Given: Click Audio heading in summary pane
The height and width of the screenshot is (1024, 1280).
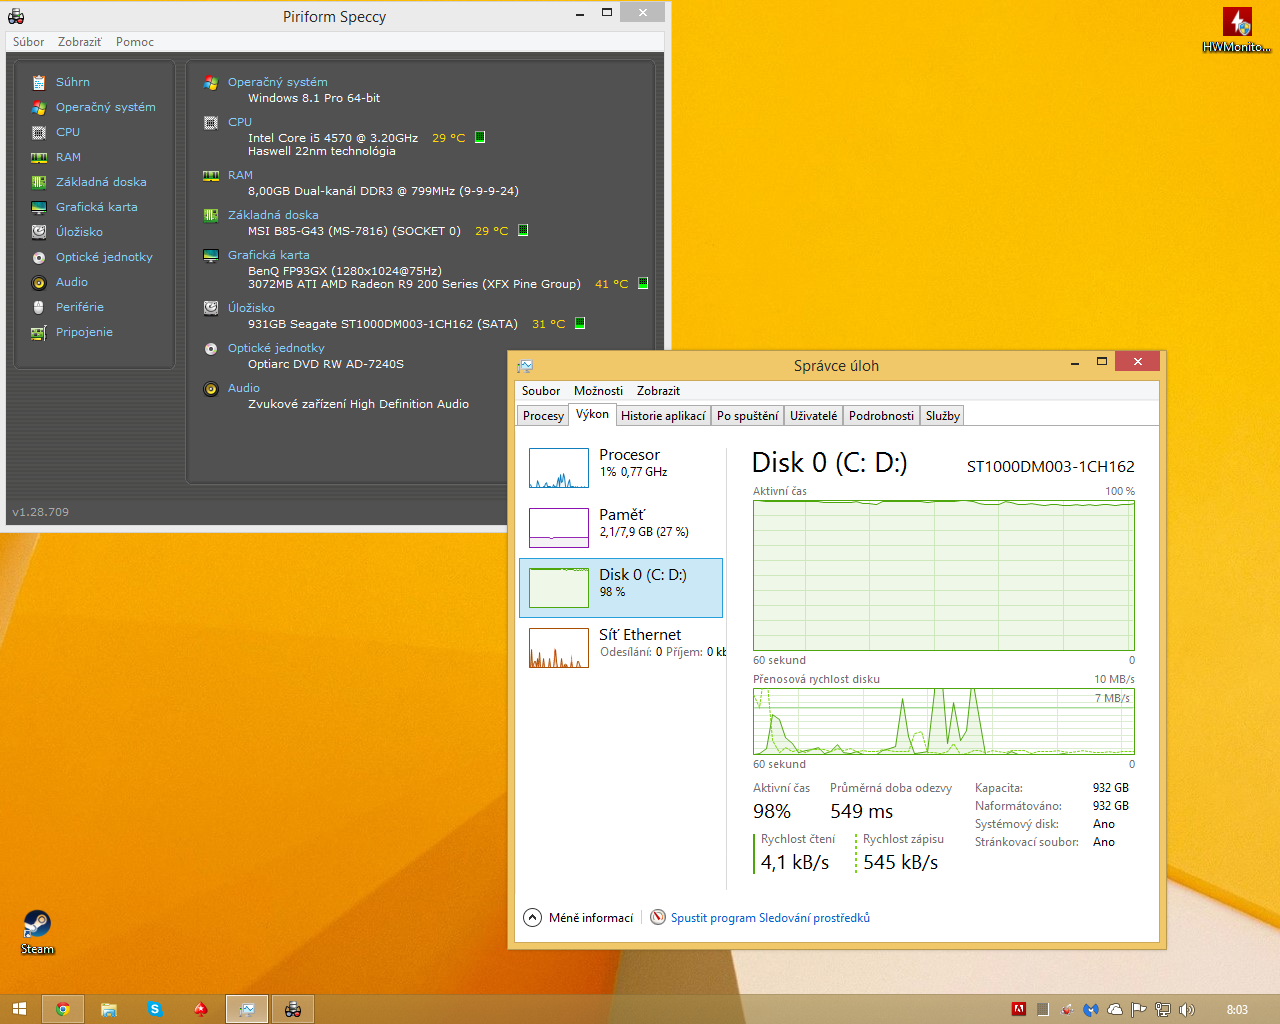Looking at the screenshot, I should pos(244,388).
